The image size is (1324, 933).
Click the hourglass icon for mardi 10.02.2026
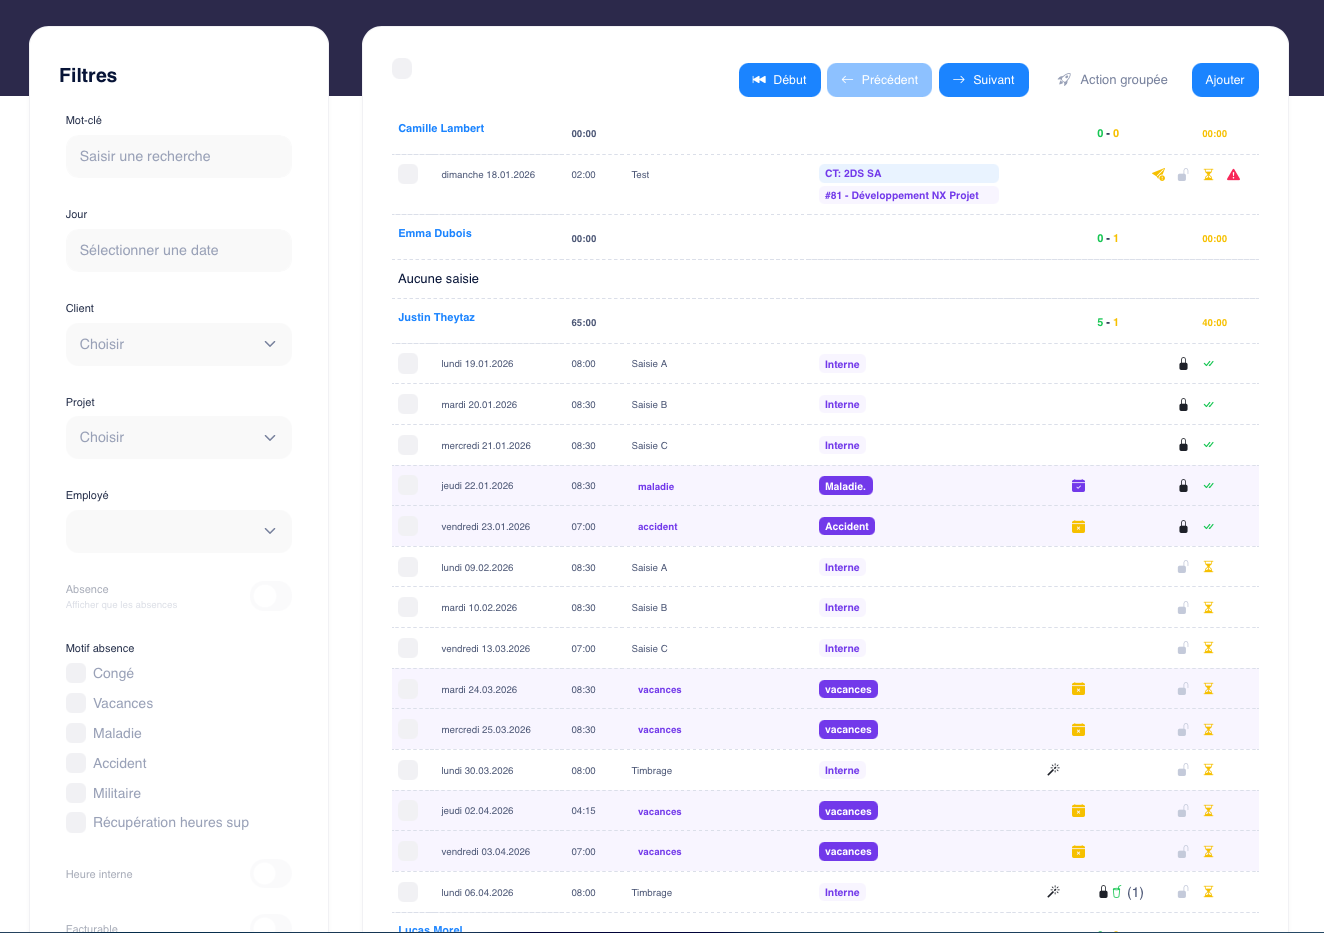[1208, 608]
